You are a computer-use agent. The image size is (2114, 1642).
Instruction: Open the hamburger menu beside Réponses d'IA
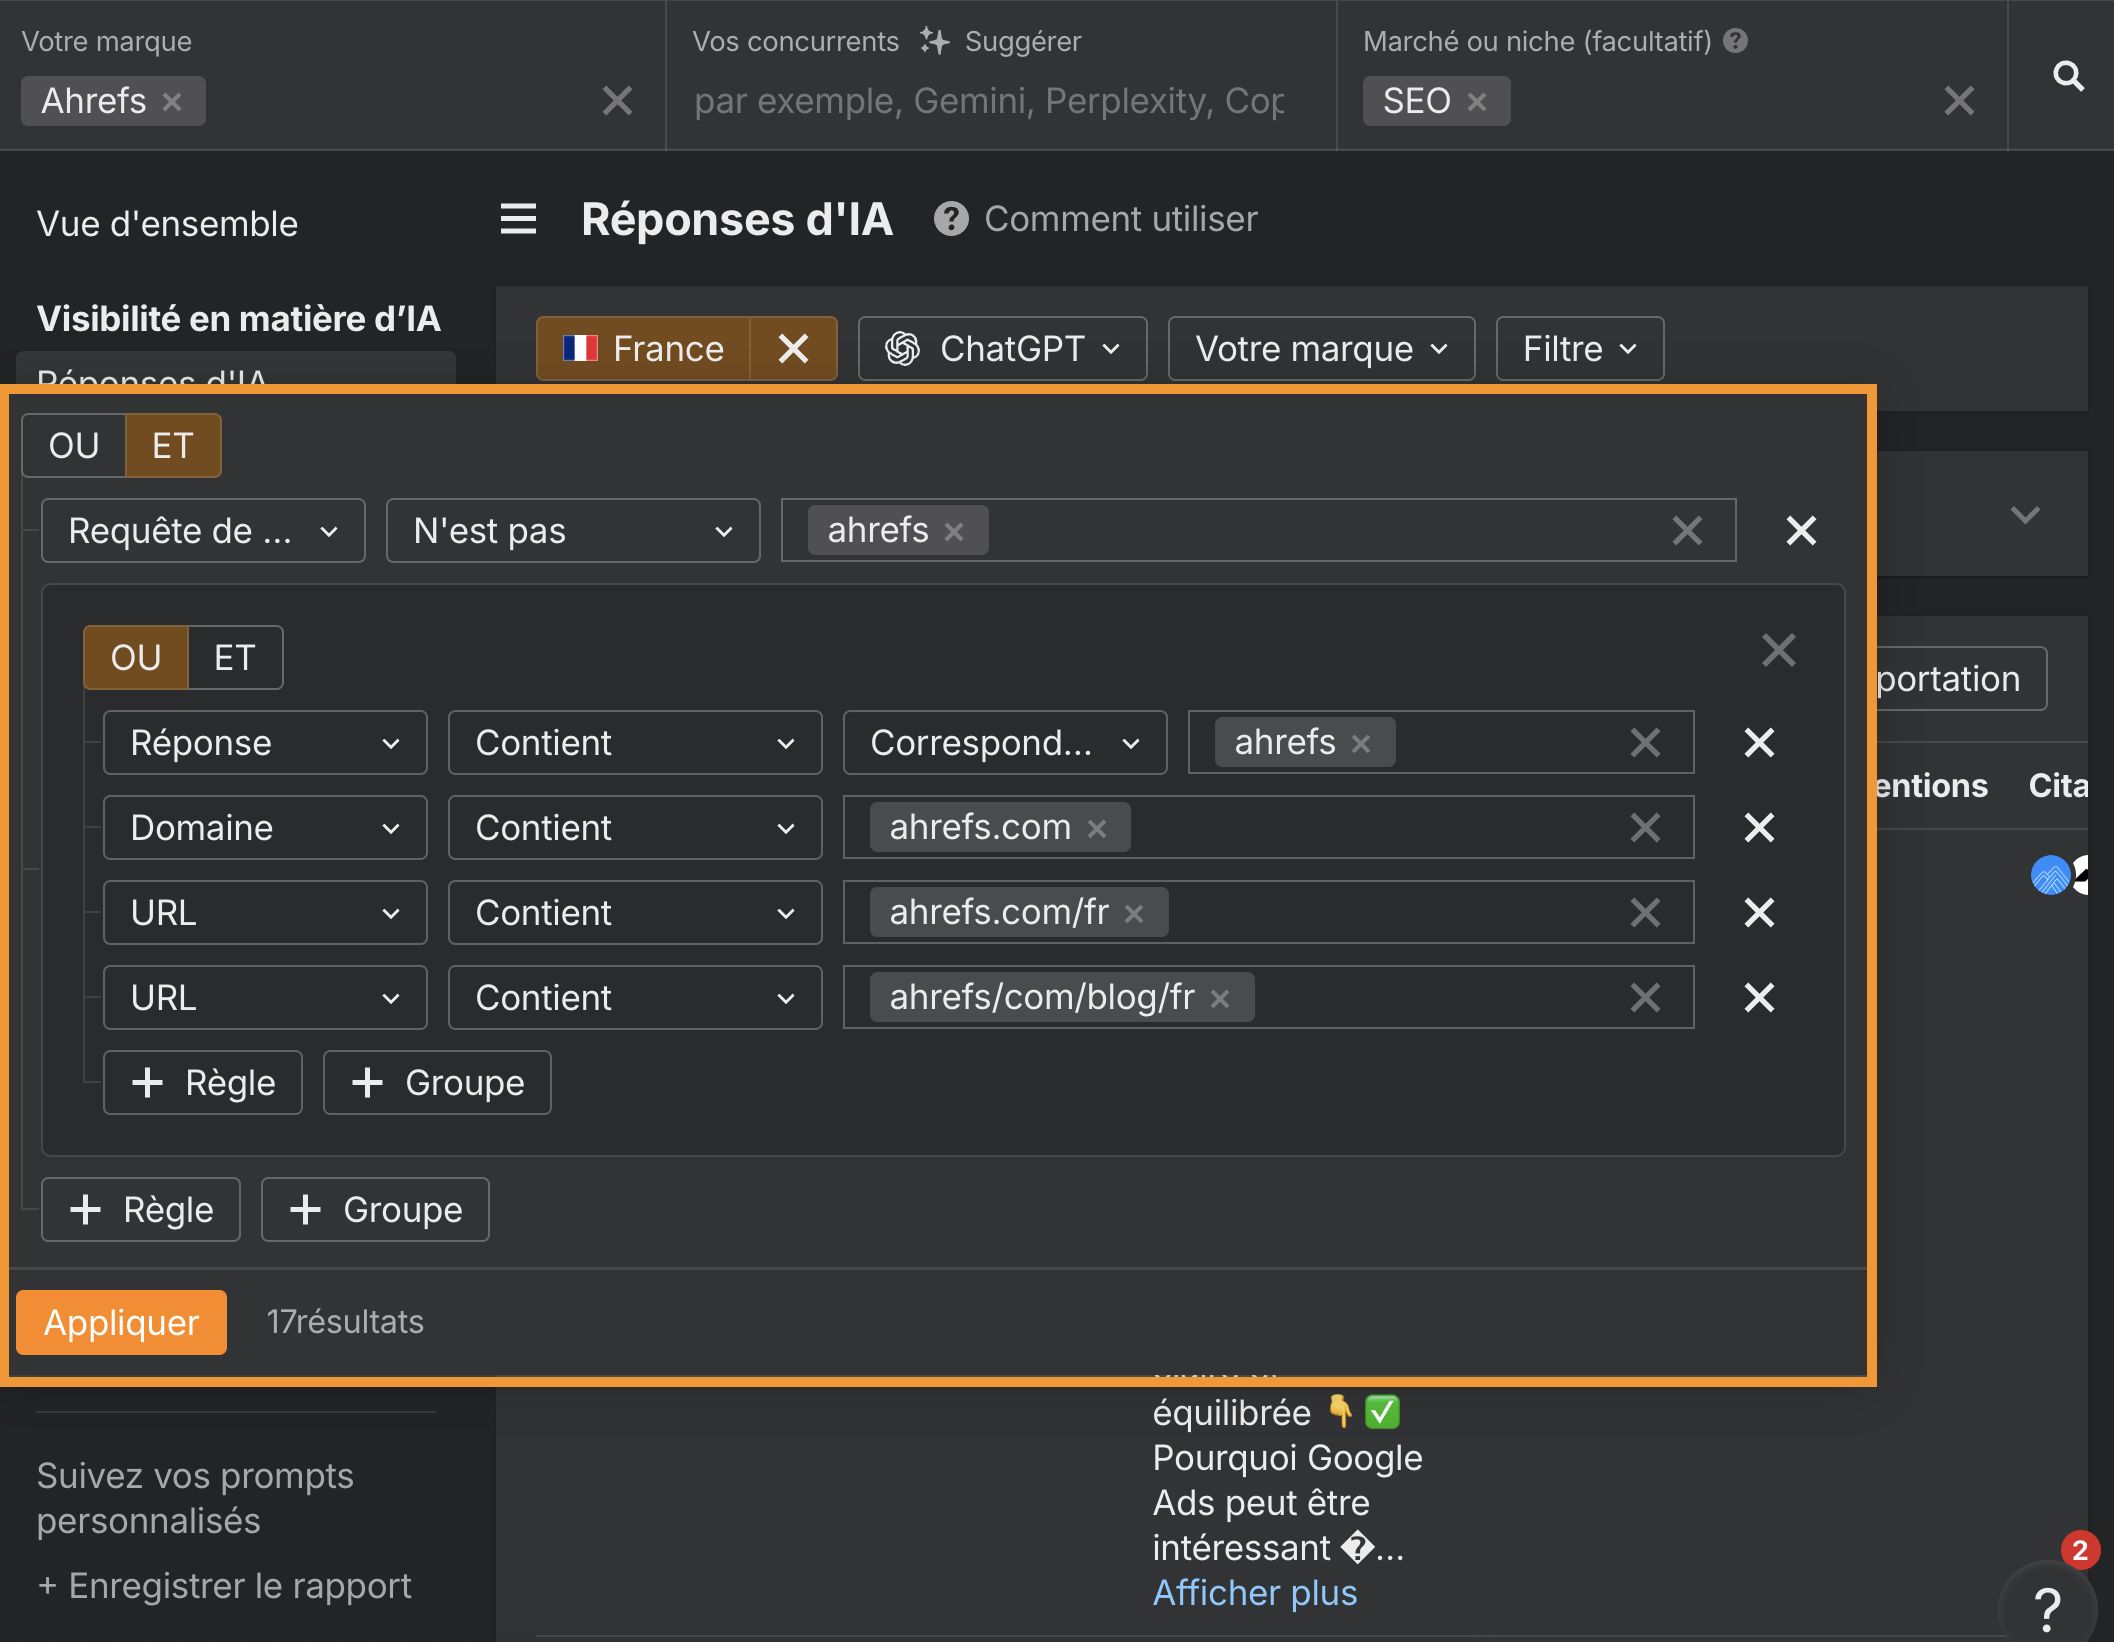click(518, 219)
